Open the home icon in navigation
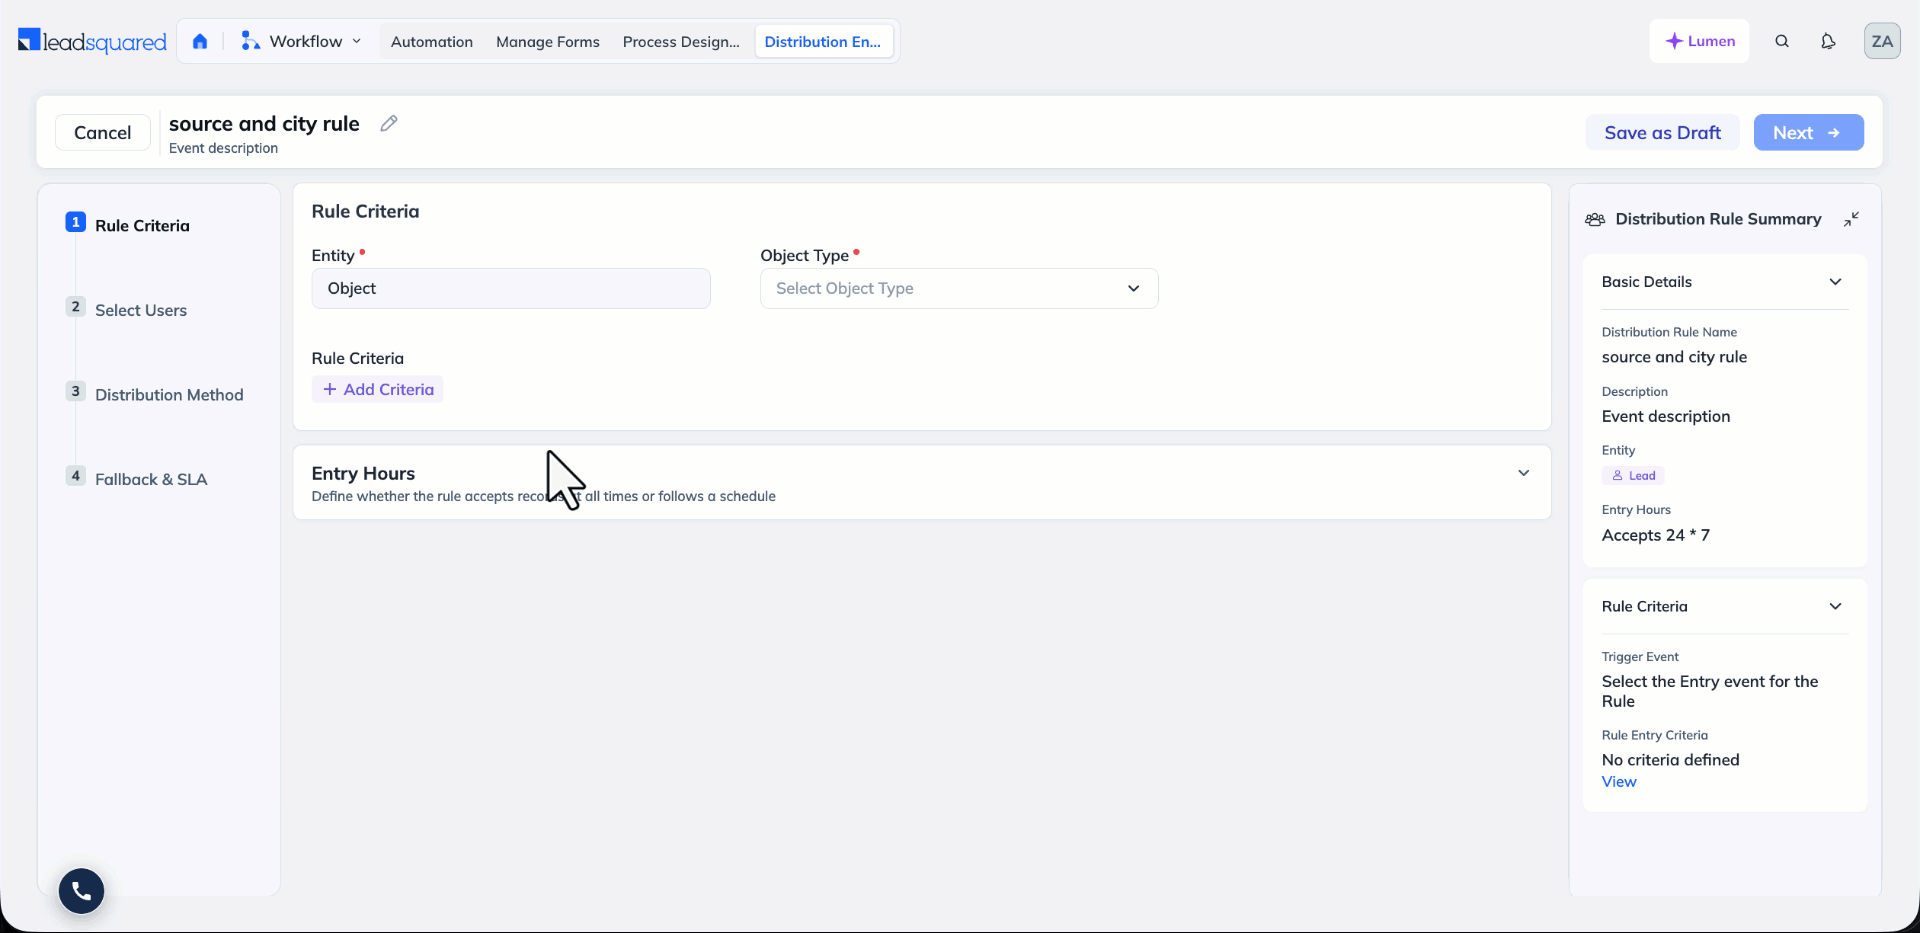 pyautogui.click(x=200, y=41)
